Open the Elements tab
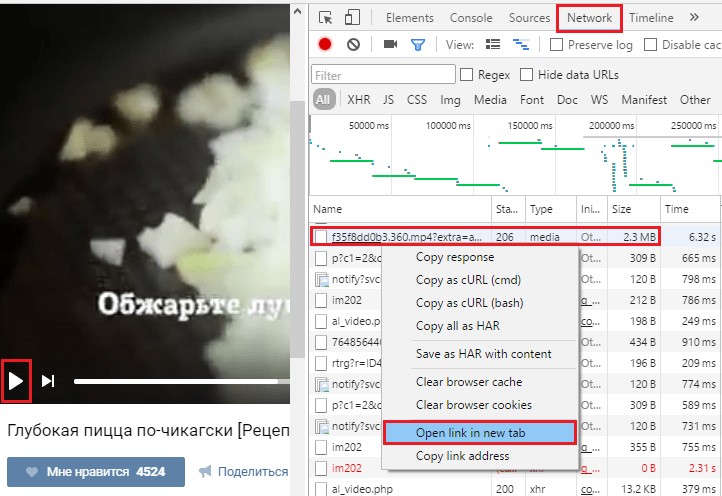Screen dimensions: 722x496 tap(410, 18)
